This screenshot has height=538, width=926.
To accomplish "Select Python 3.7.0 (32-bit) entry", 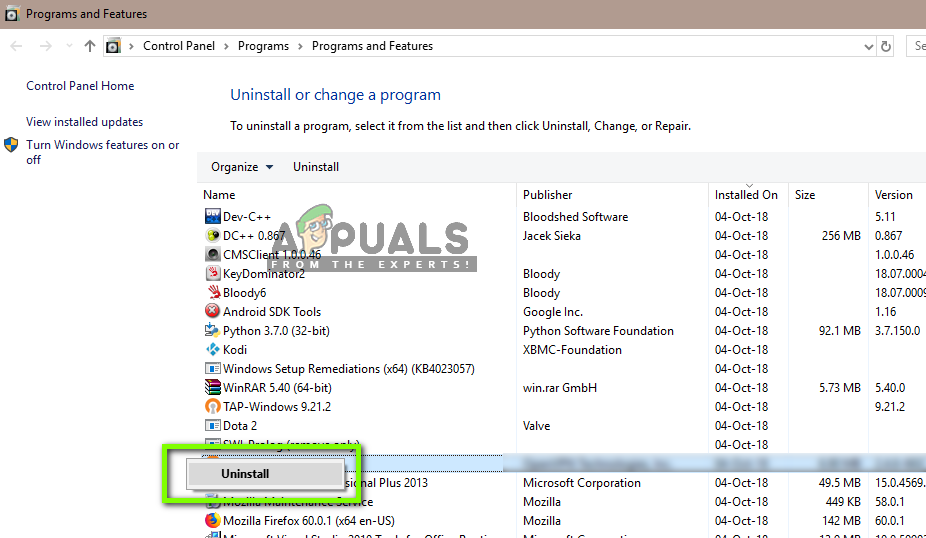I will [276, 331].
